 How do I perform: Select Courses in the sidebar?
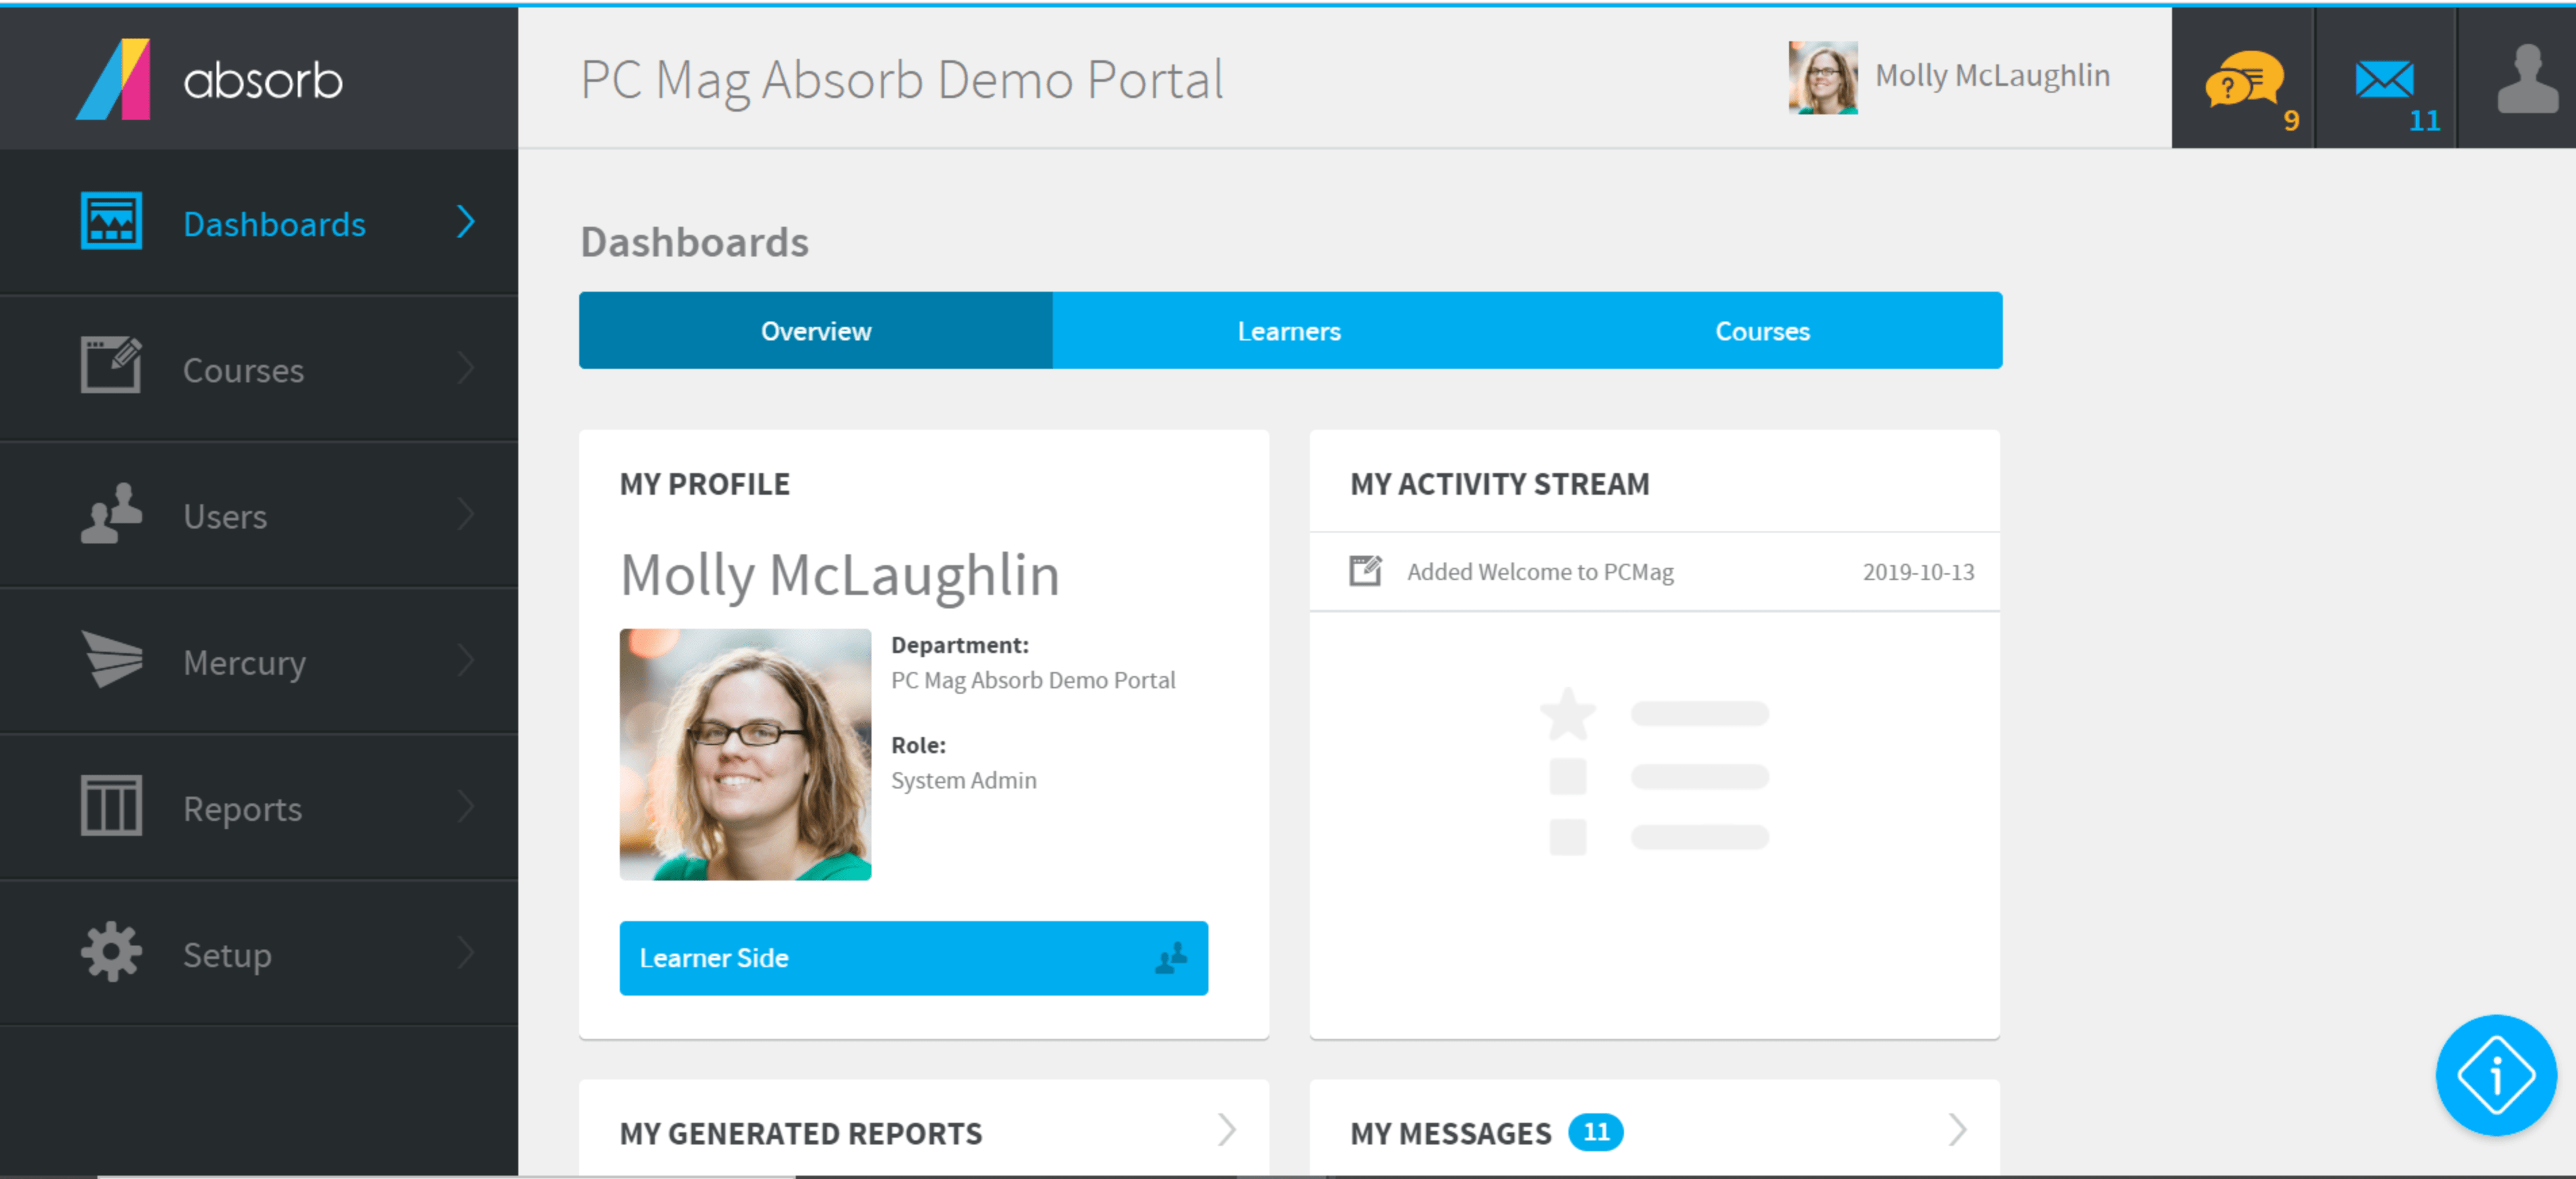tap(259, 368)
